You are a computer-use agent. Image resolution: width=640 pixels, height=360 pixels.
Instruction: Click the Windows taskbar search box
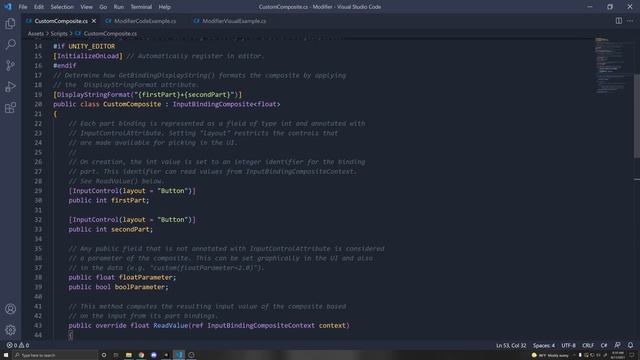click(x=56, y=355)
